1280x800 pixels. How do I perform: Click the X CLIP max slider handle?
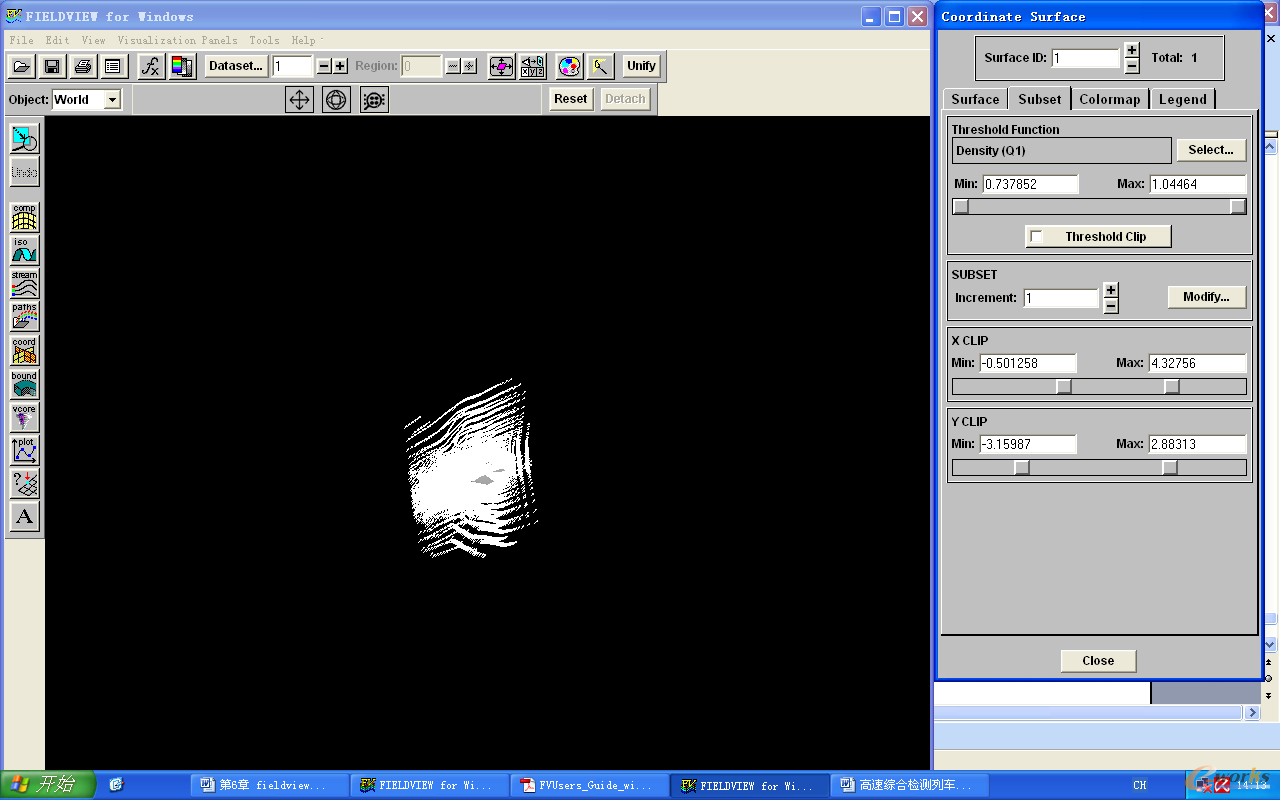coord(1172,387)
